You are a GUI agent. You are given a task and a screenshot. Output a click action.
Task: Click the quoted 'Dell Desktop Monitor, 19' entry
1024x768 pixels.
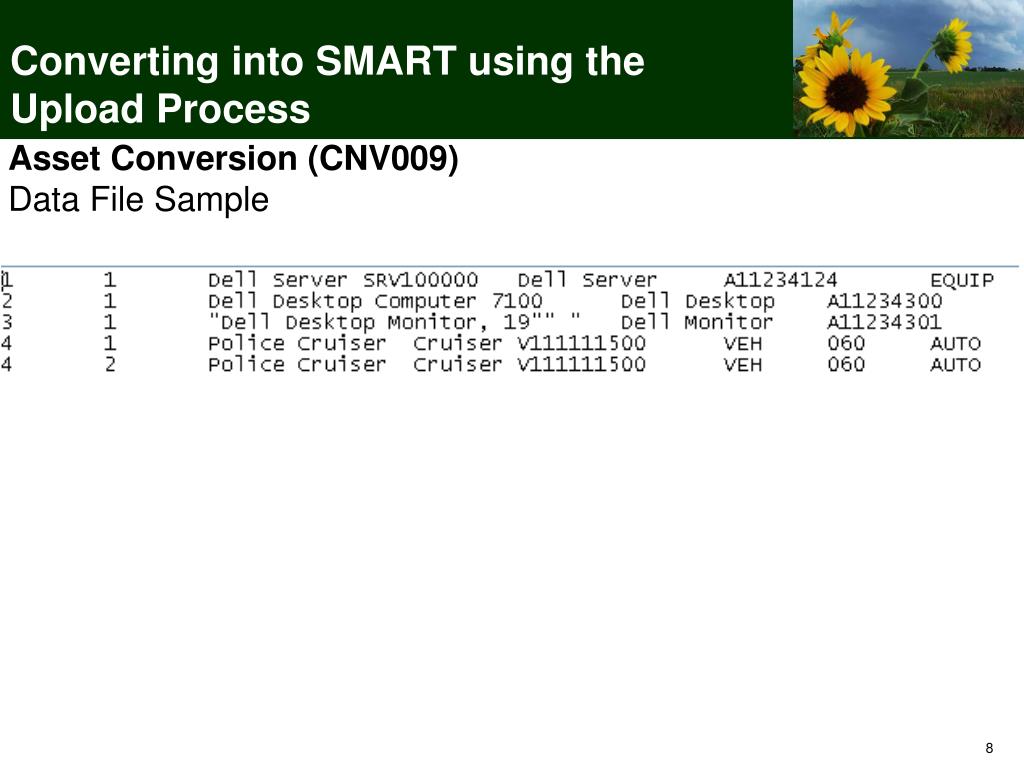tap(394, 322)
